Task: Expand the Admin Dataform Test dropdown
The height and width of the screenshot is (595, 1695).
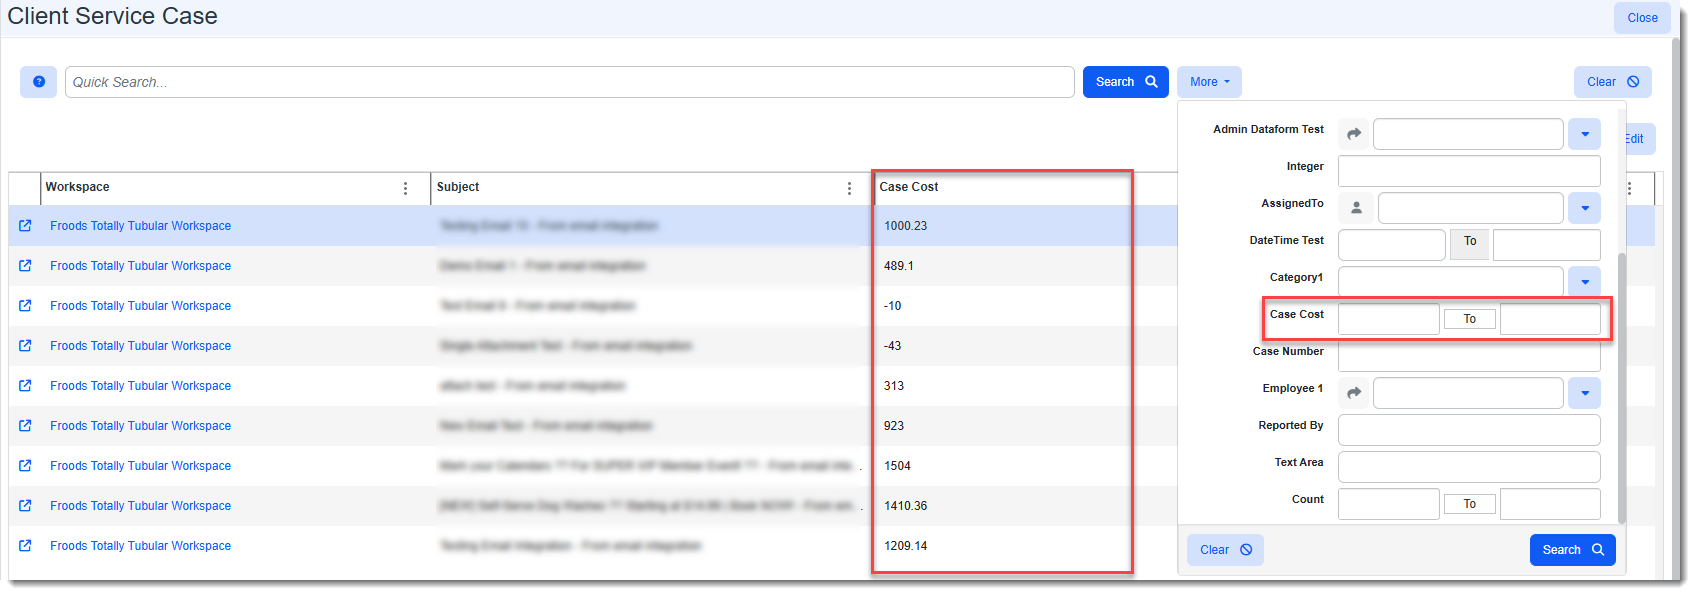Action: tap(1584, 134)
